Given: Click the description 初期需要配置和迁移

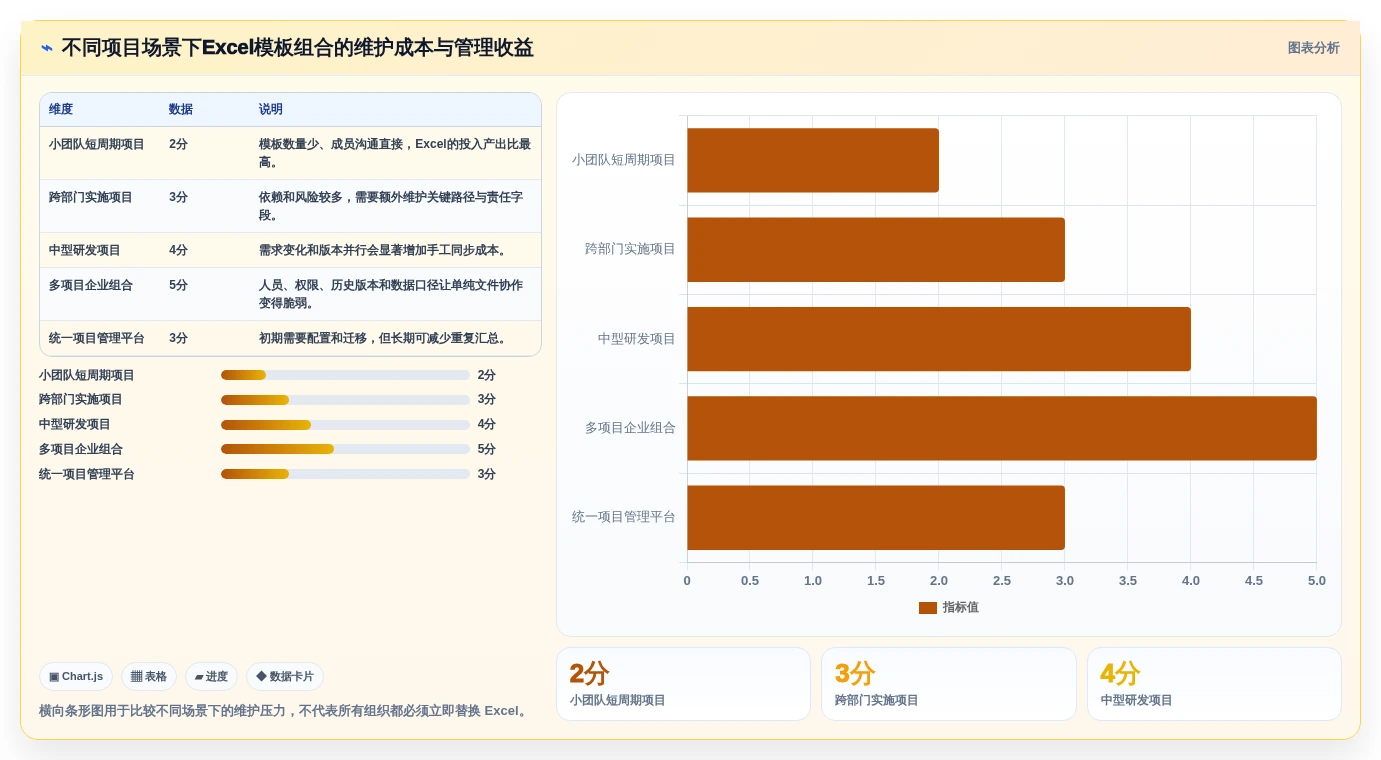Looking at the screenshot, I should coord(384,339).
